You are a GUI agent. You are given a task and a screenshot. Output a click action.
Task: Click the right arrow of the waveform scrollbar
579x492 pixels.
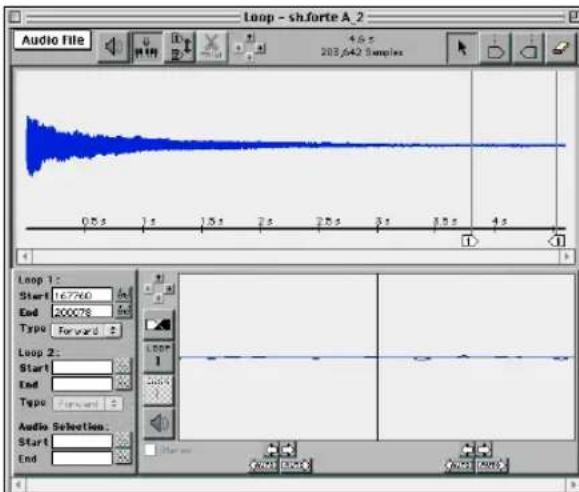[x=566, y=256]
